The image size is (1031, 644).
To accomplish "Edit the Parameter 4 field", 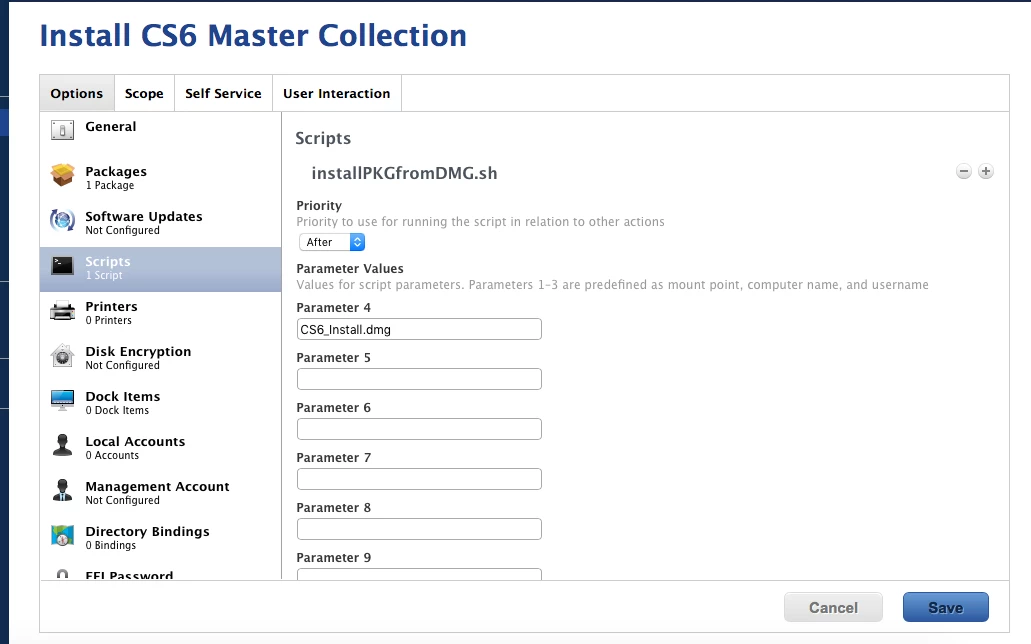I will tap(419, 329).
